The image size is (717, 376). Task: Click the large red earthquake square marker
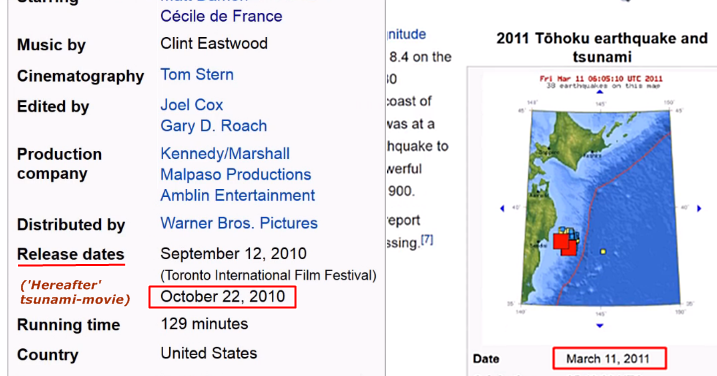click(561, 241)
